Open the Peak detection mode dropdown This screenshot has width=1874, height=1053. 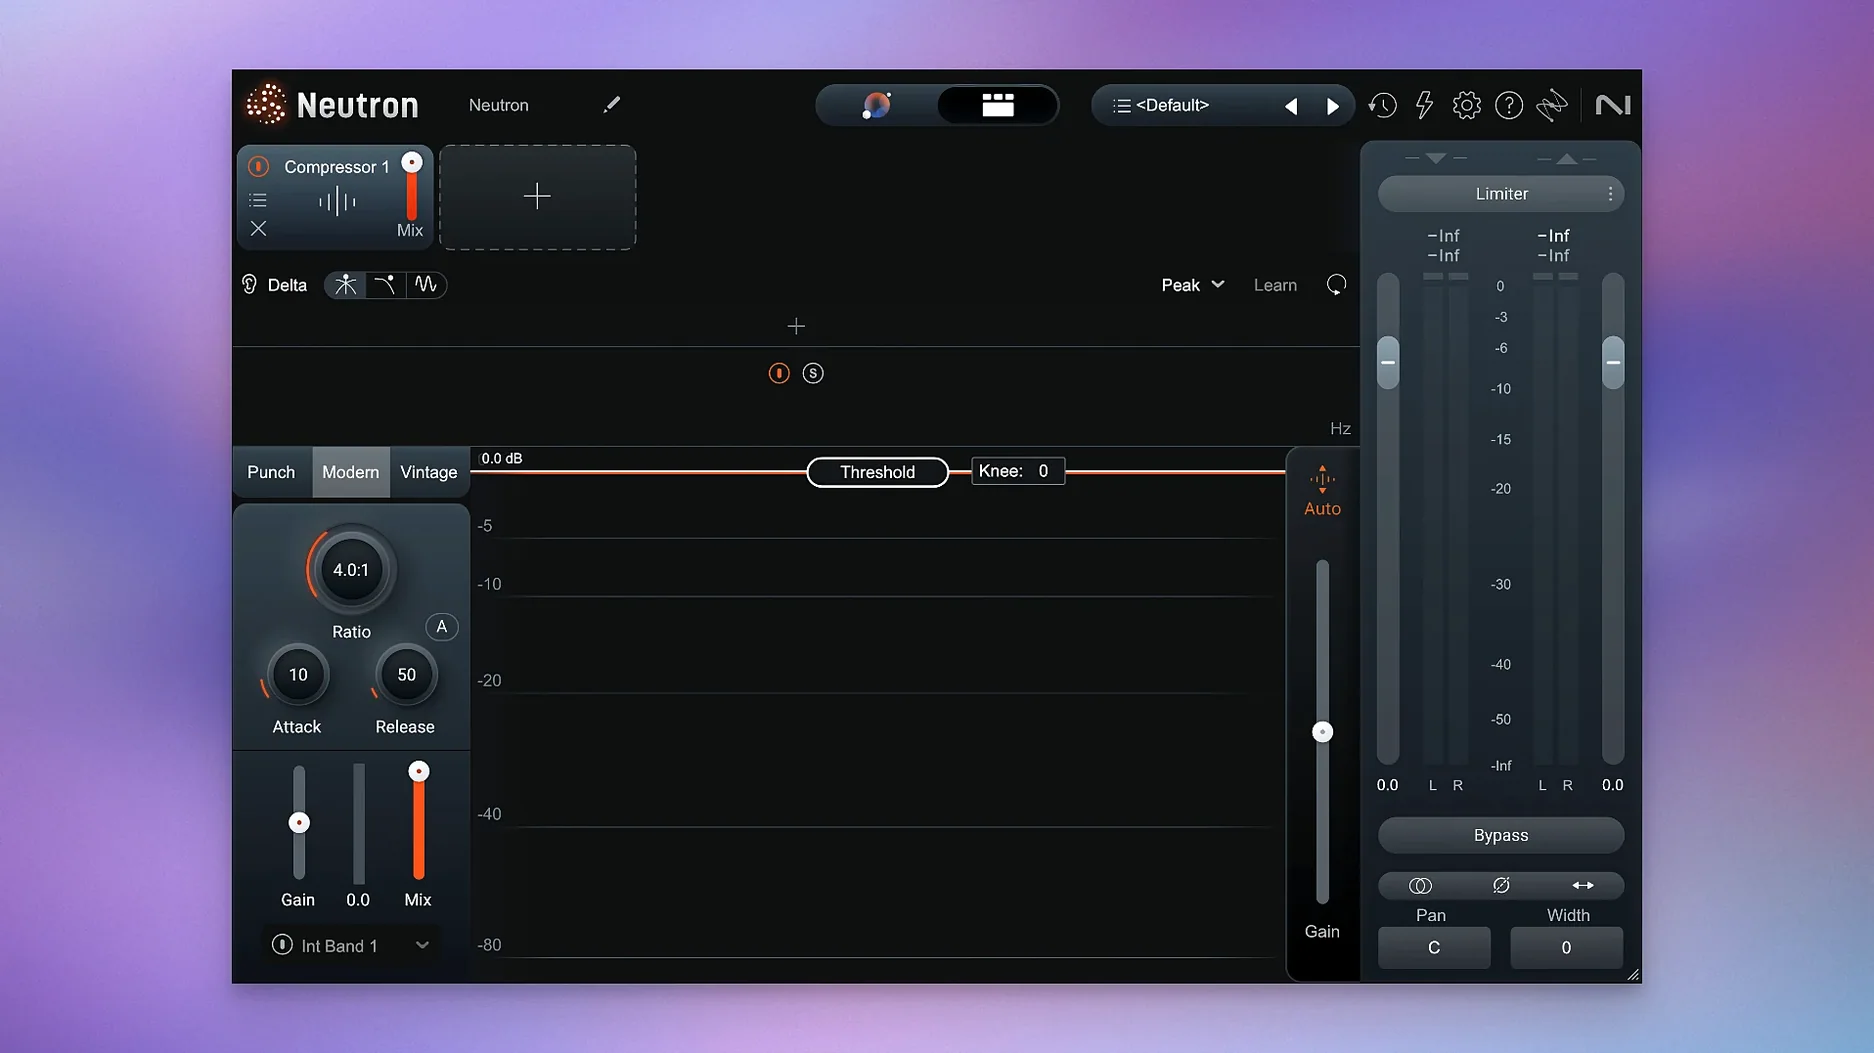tap(1192, 285)
